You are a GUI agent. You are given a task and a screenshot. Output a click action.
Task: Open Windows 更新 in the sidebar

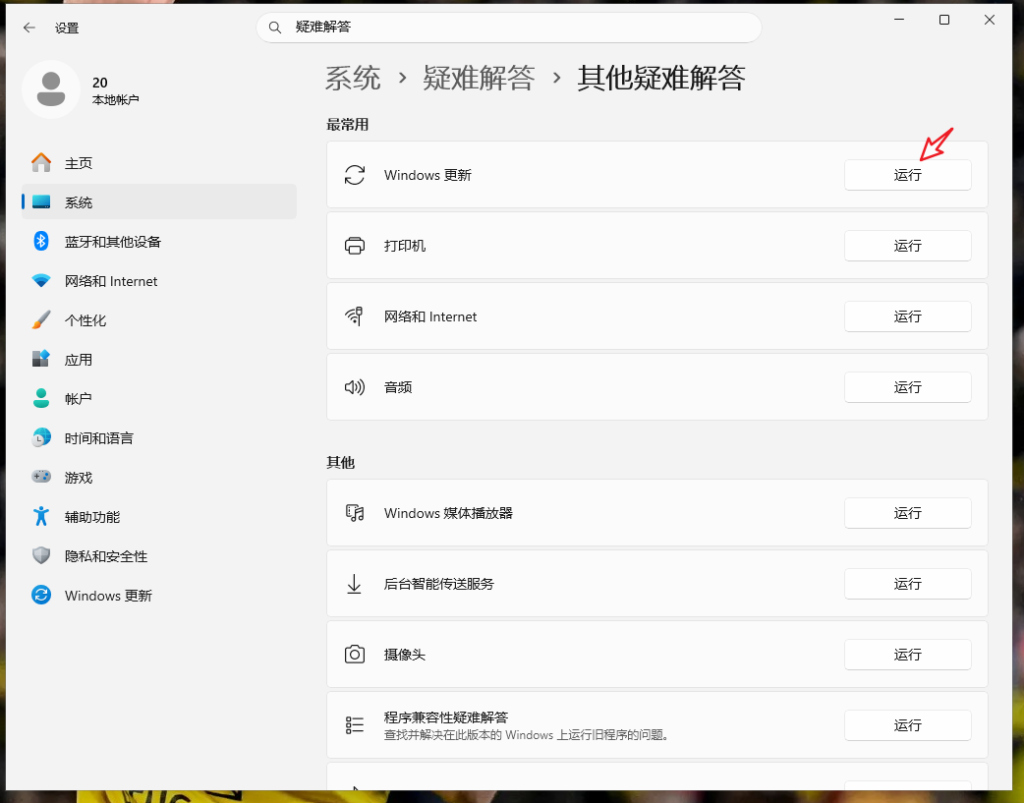tap(159, 595)
